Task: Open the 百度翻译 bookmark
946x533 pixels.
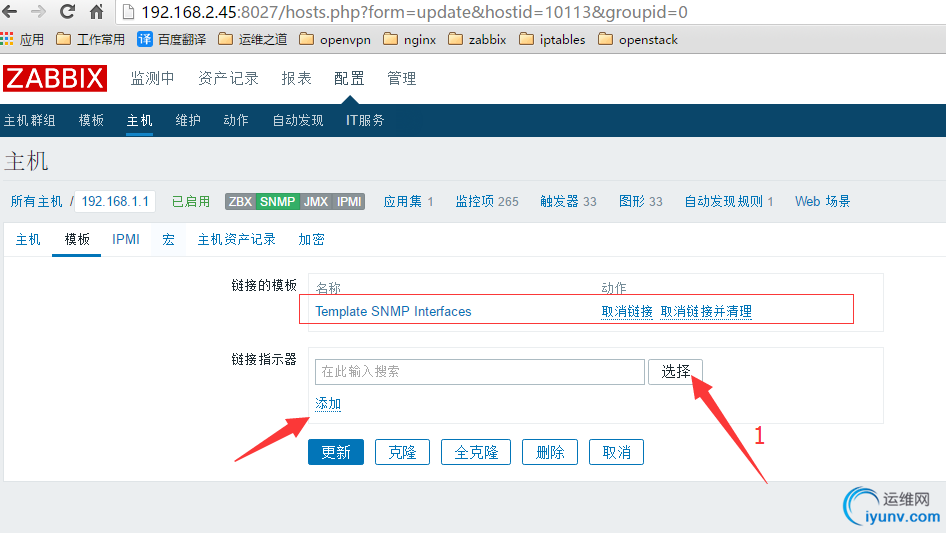Action: click(171, 40)
